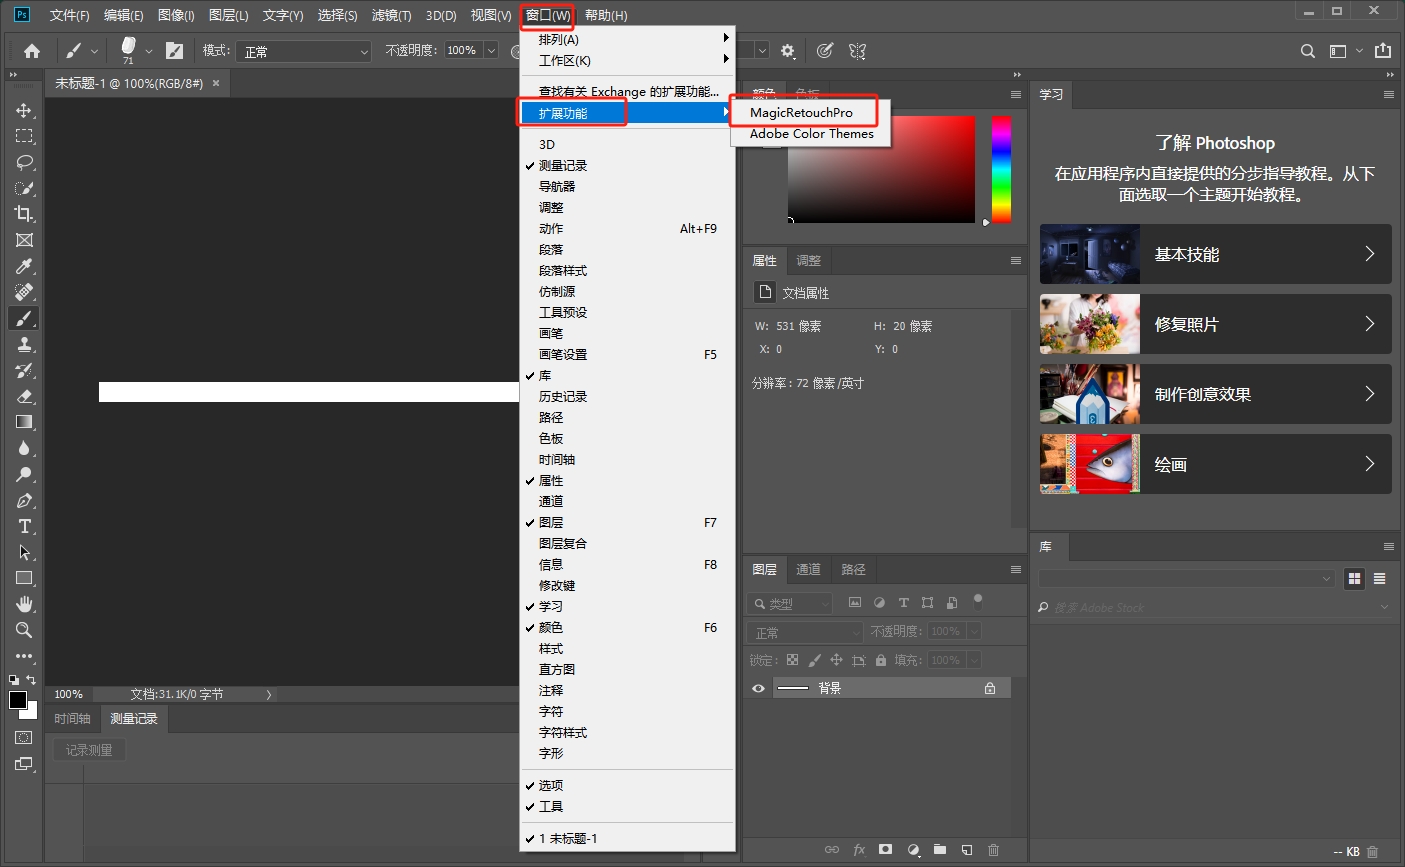
Task: Choose MagicRetouchPro from the extensions submenu
Action: pyautogui.click(x=803, y=112)
